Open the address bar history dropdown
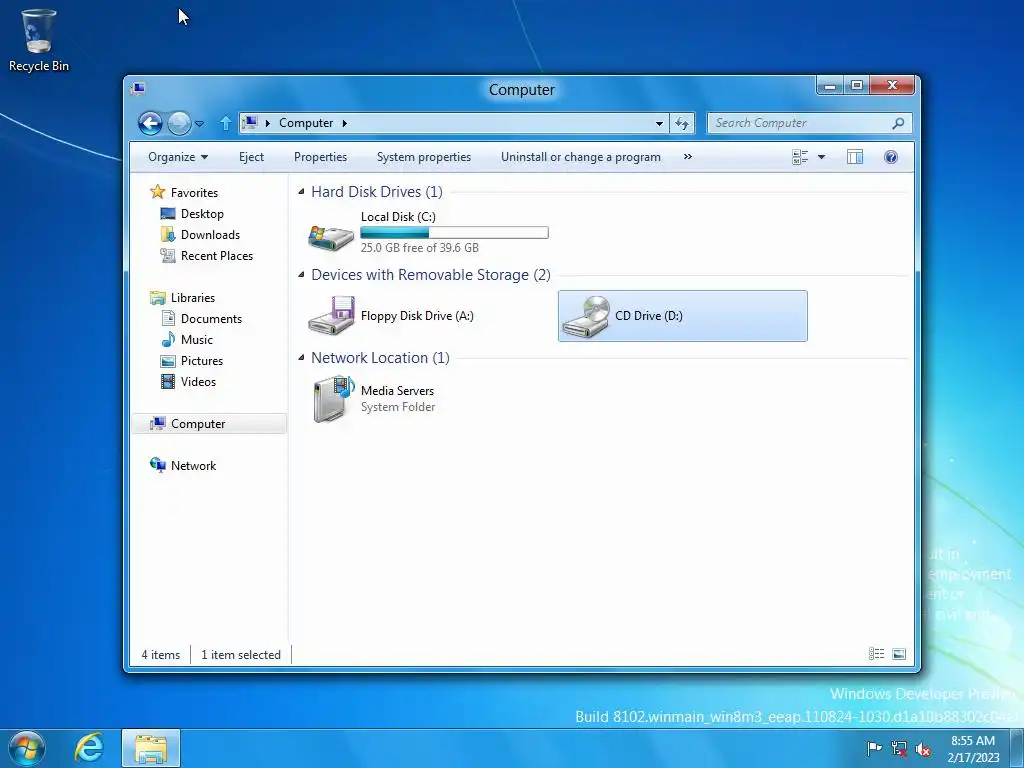 click(659, 123)
